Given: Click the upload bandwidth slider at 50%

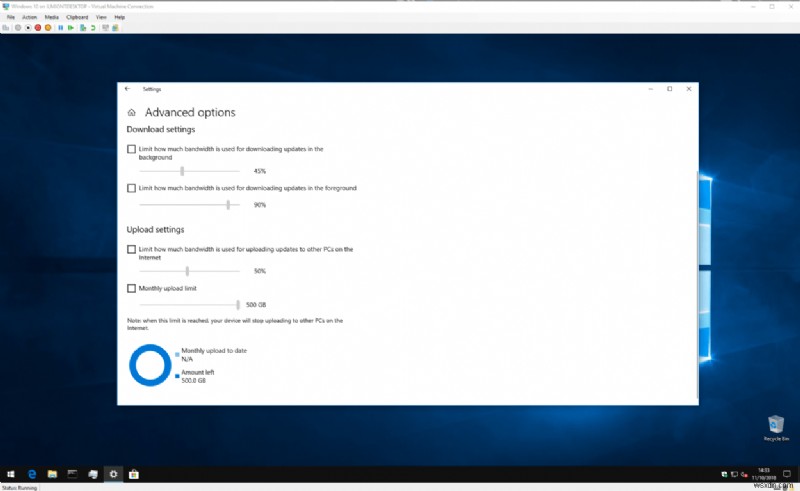Looking at the screenshot, I should point(189,271).
